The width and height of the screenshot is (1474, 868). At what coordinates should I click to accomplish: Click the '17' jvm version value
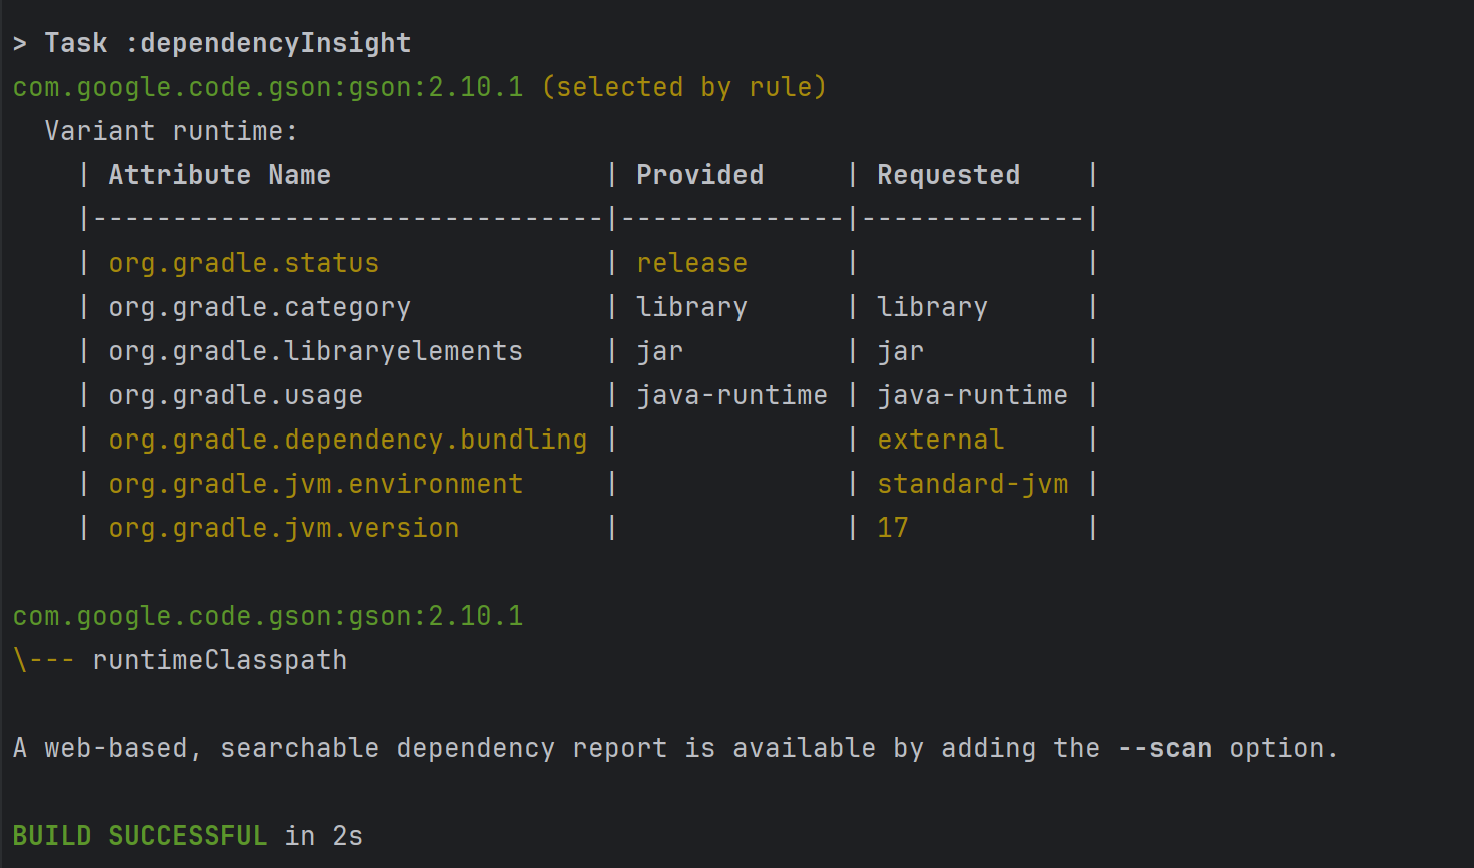892,527
